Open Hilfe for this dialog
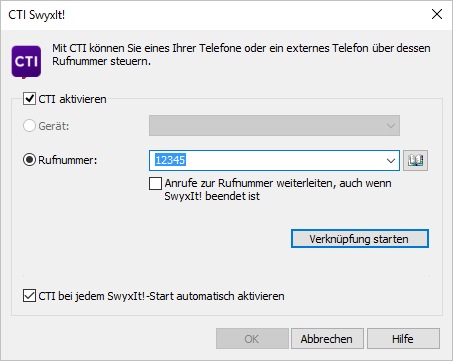 (x=403, y=339)
